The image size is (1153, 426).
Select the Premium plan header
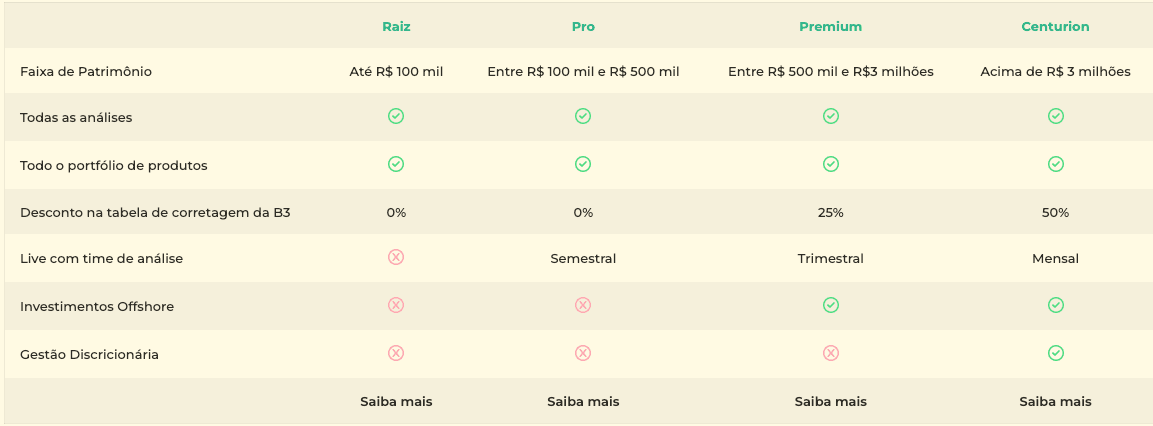[830, 27]
